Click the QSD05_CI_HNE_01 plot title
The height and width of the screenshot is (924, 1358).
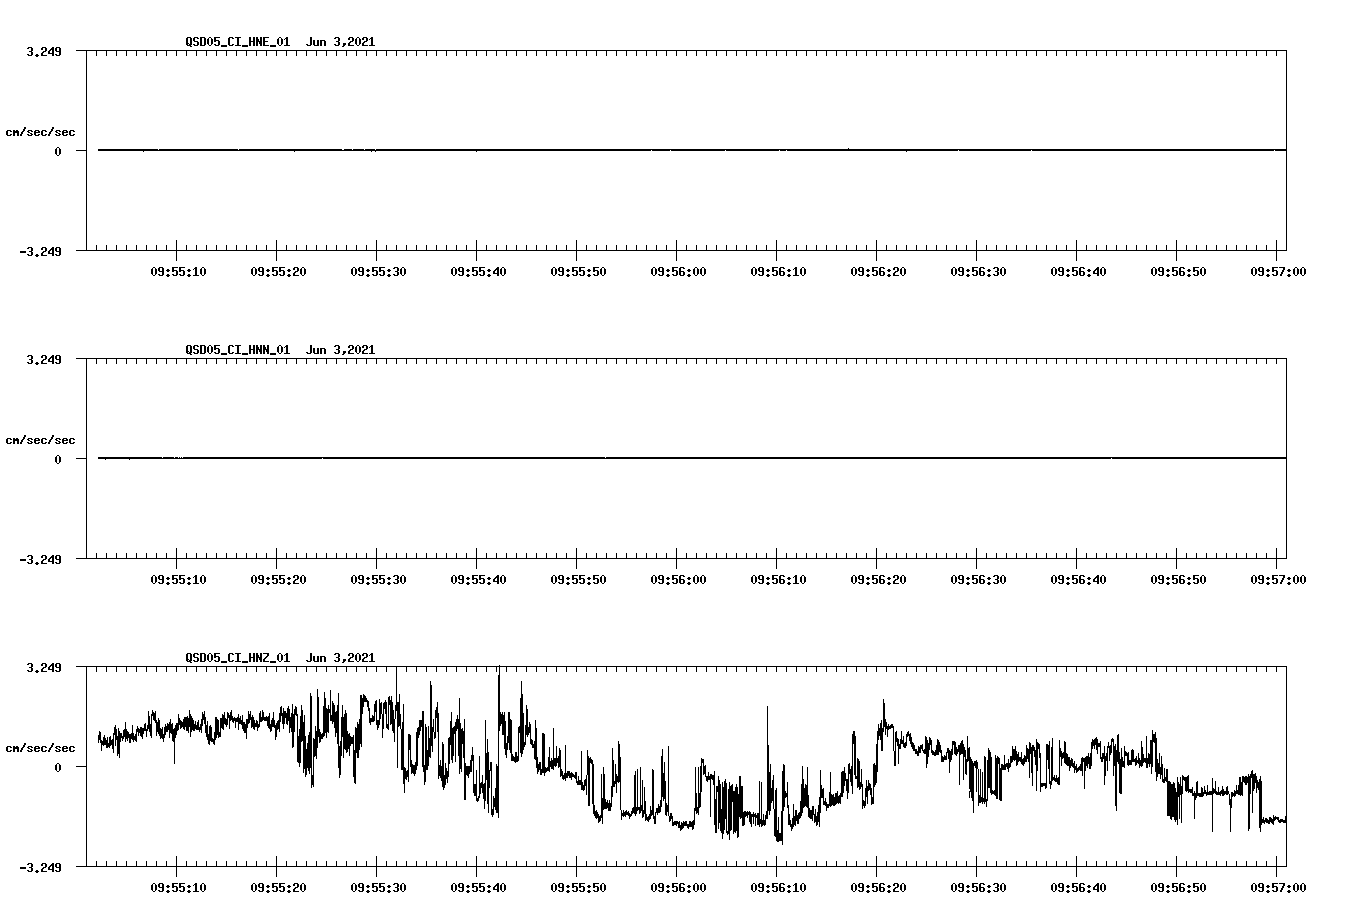pyautogui.click(x=280, y=42)
